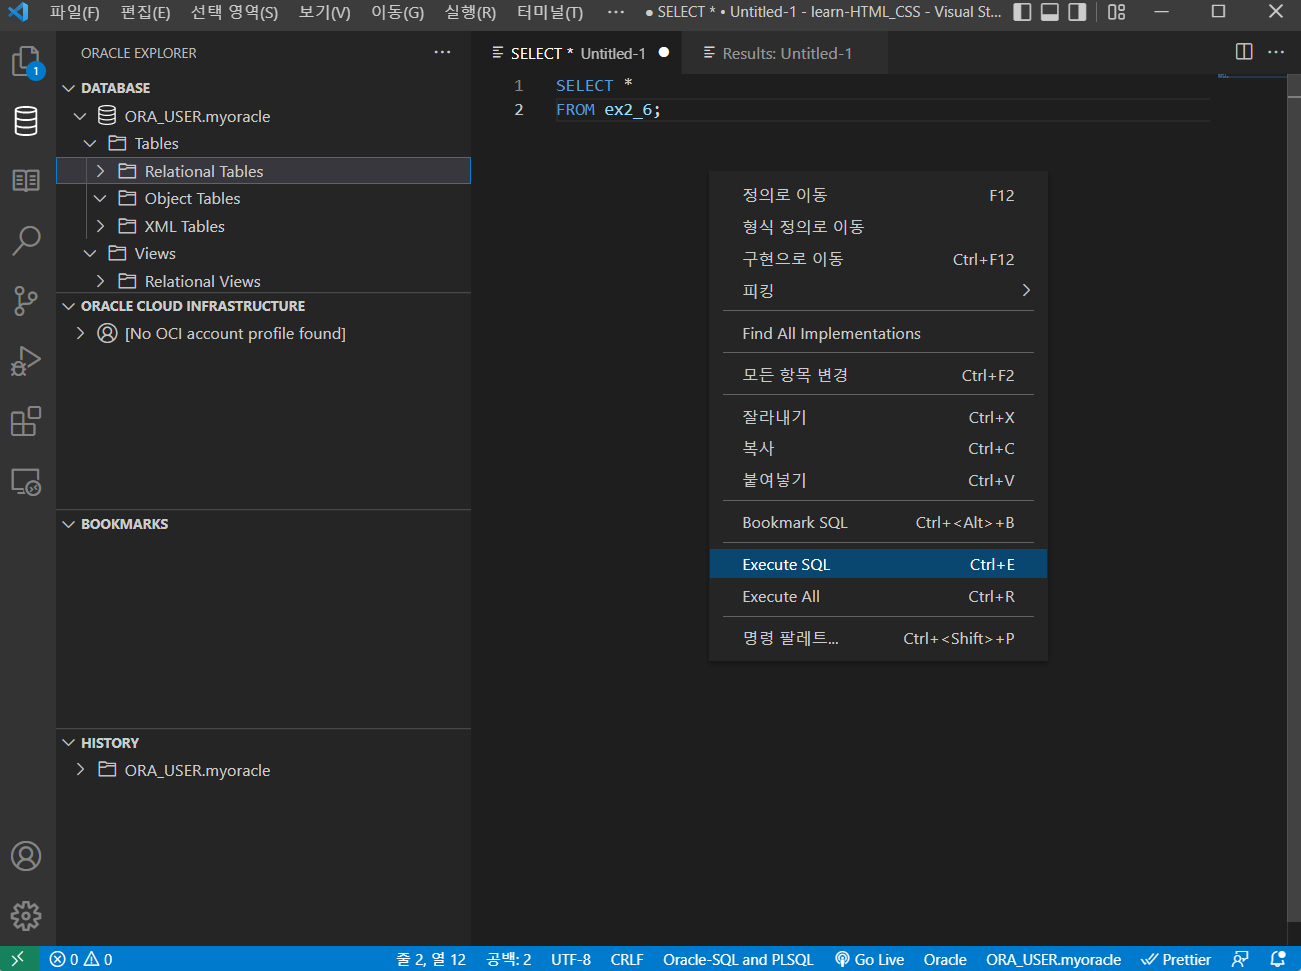The height and width of the screenshot is (971, 1301).
Task: Open editor more actions ellipsis
Action: (x=1276, y=52)
